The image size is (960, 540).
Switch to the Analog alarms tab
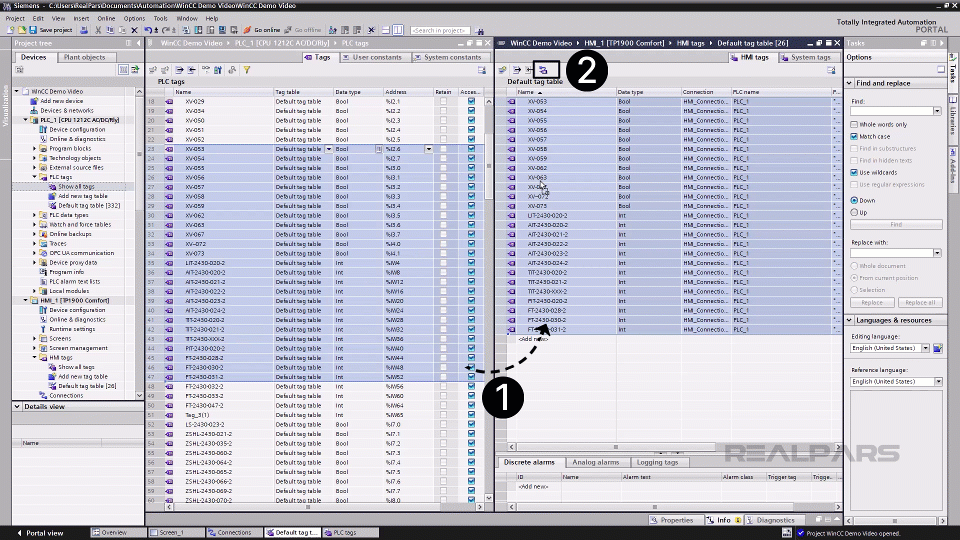[596, 462]
